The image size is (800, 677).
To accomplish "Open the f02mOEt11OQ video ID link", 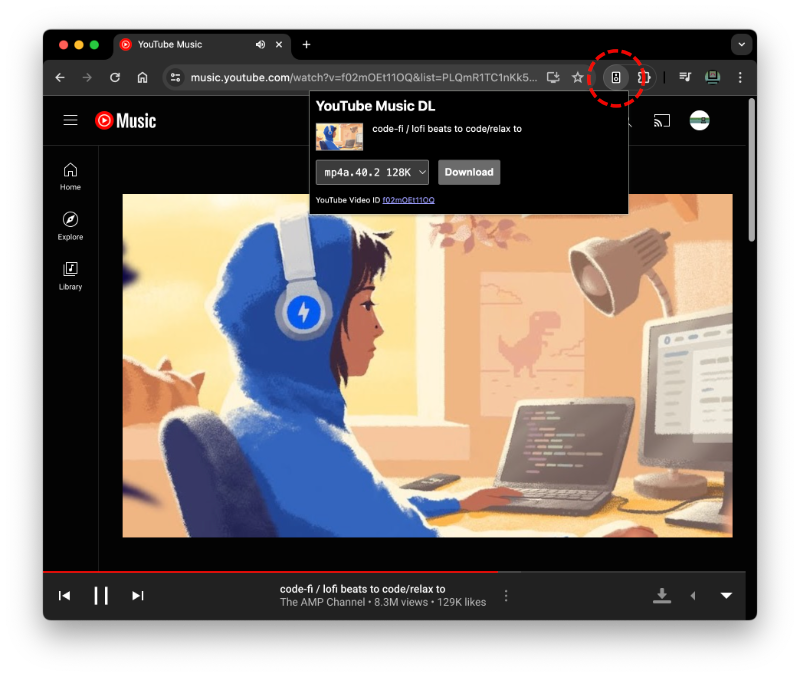I will pos(408,200).
